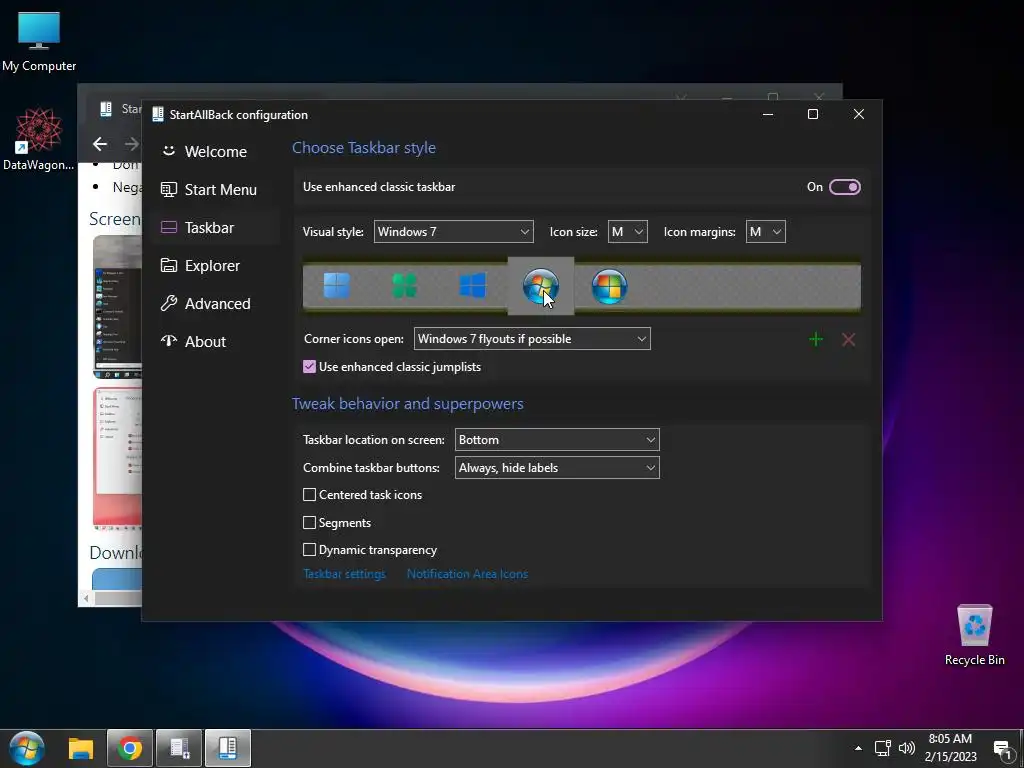Click back arrow in the background window

100,144
